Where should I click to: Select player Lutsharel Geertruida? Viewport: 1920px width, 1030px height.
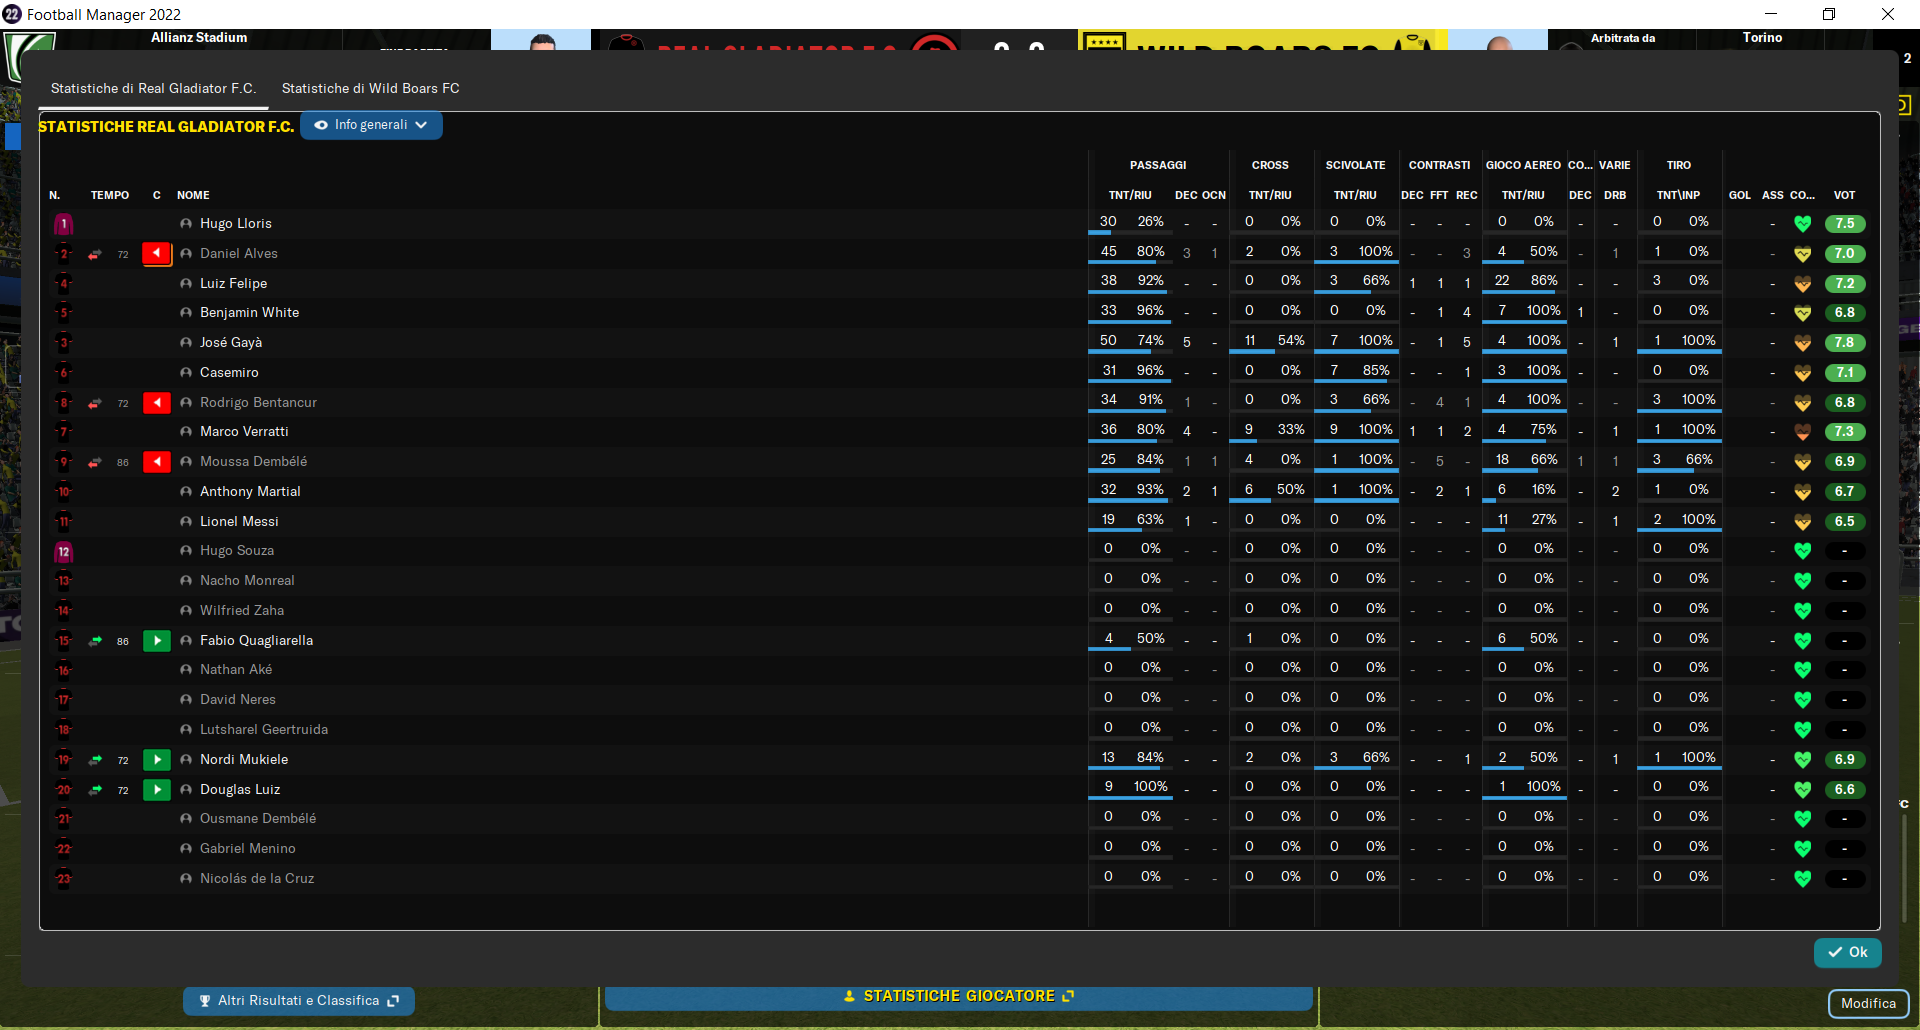264,730
